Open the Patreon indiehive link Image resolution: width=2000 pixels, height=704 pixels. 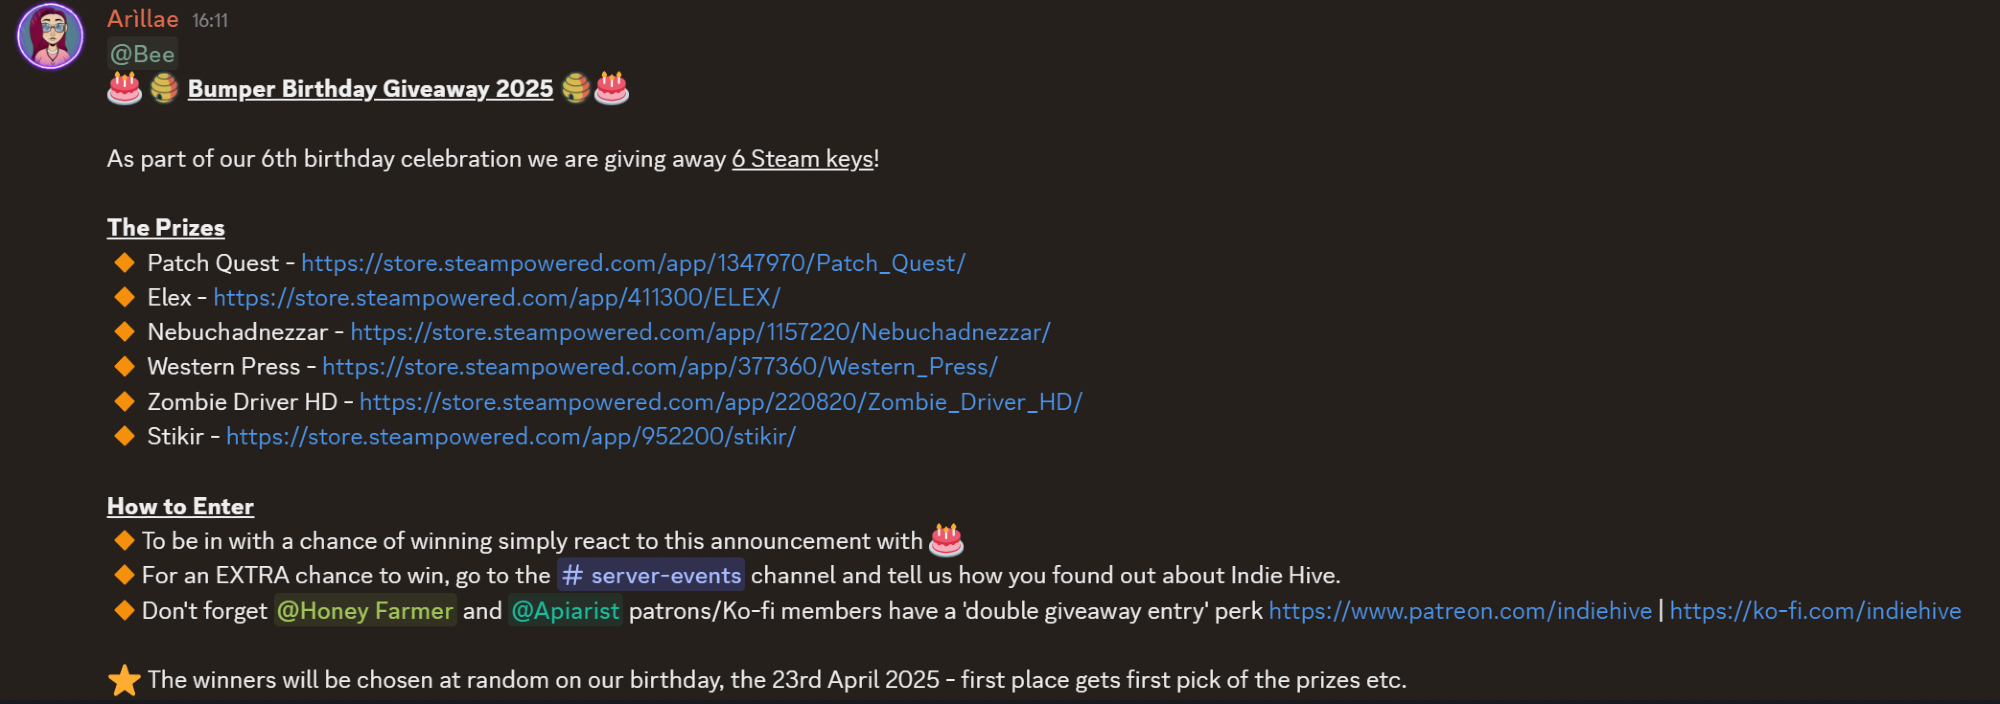pos(1460,611)
